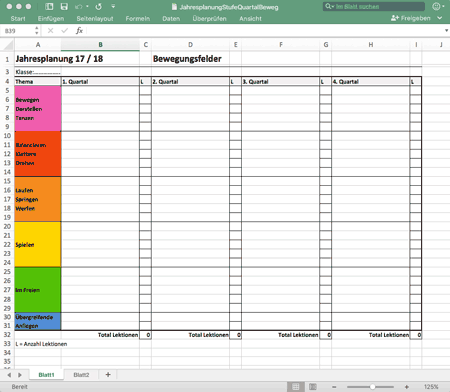The width and height of the screenshot is (450, 392).
Task: Click the Im Blatt suchen search field
Action: pyautogui.click(x=374, y=6)
